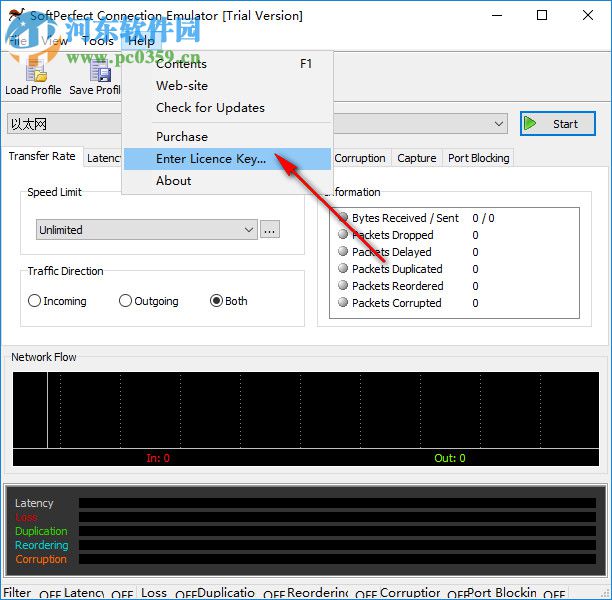Viewport: 612px width, 600px height.
Task: Click the Load Profile toolbar icon
Action: (x=36, y=71)
